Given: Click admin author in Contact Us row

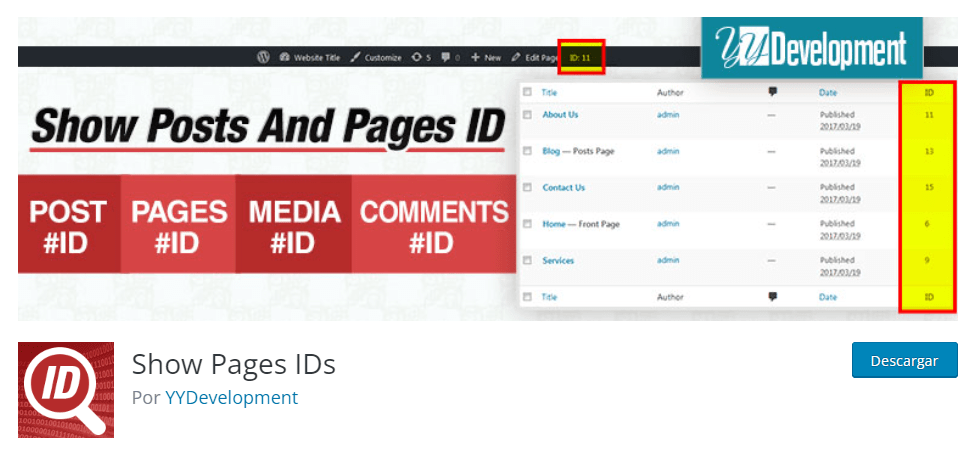Looking at the screenshot, I should tap(668, 187).
